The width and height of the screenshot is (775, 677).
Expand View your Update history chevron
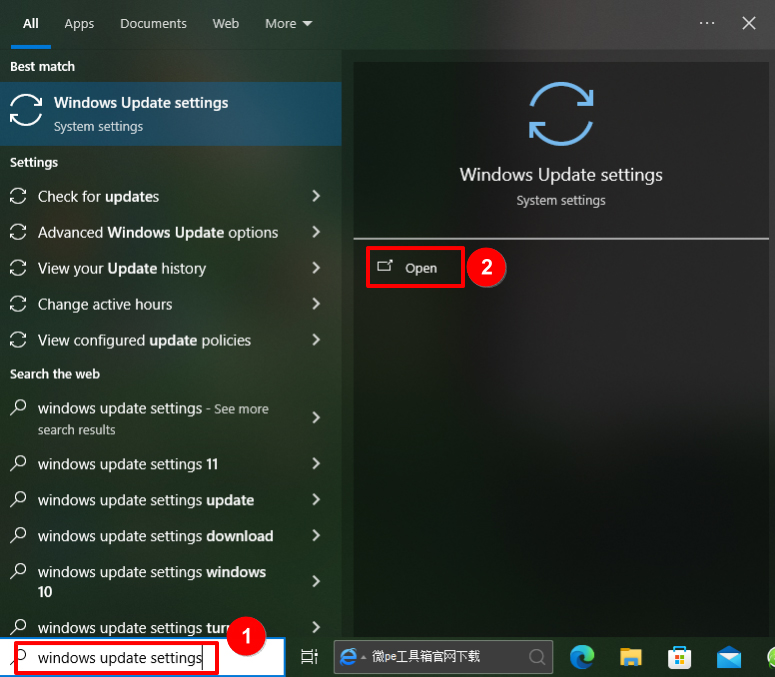(316, 268)
